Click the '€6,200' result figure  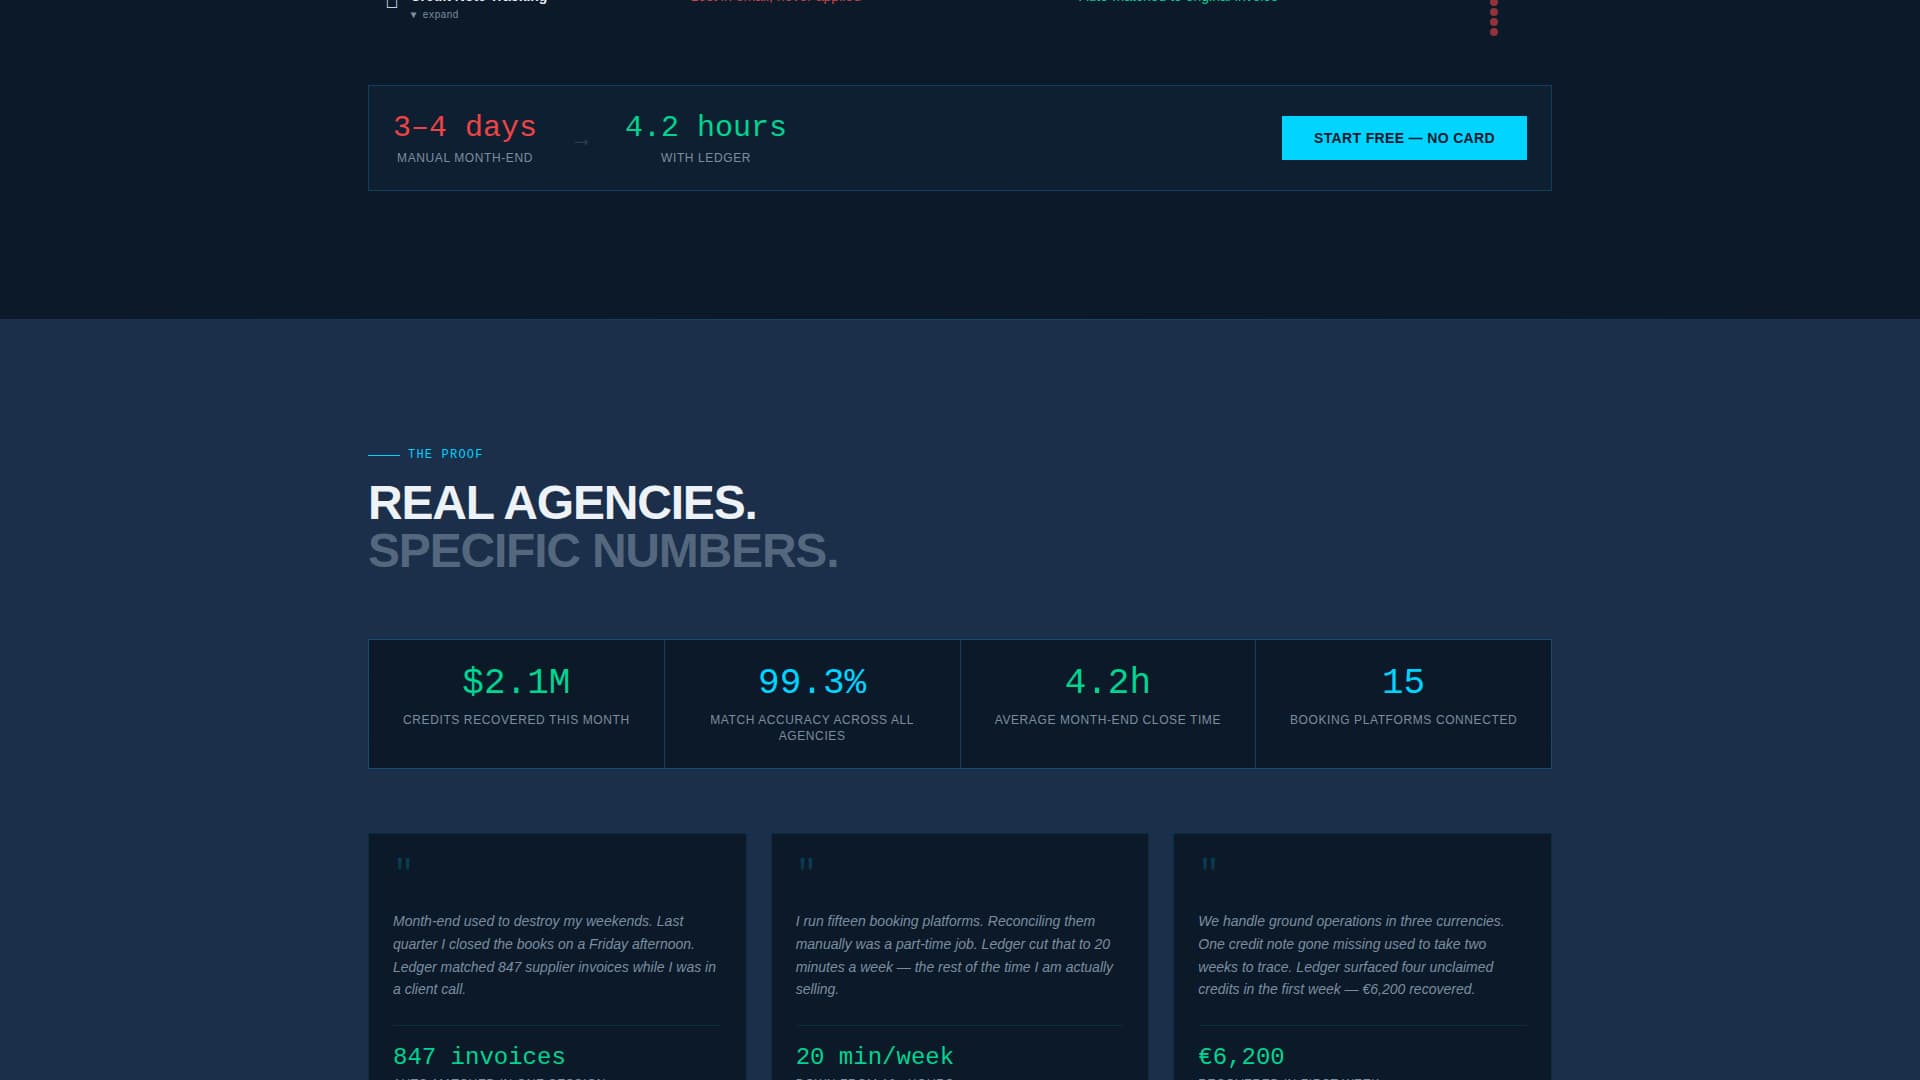(x=1241, y=1057)
